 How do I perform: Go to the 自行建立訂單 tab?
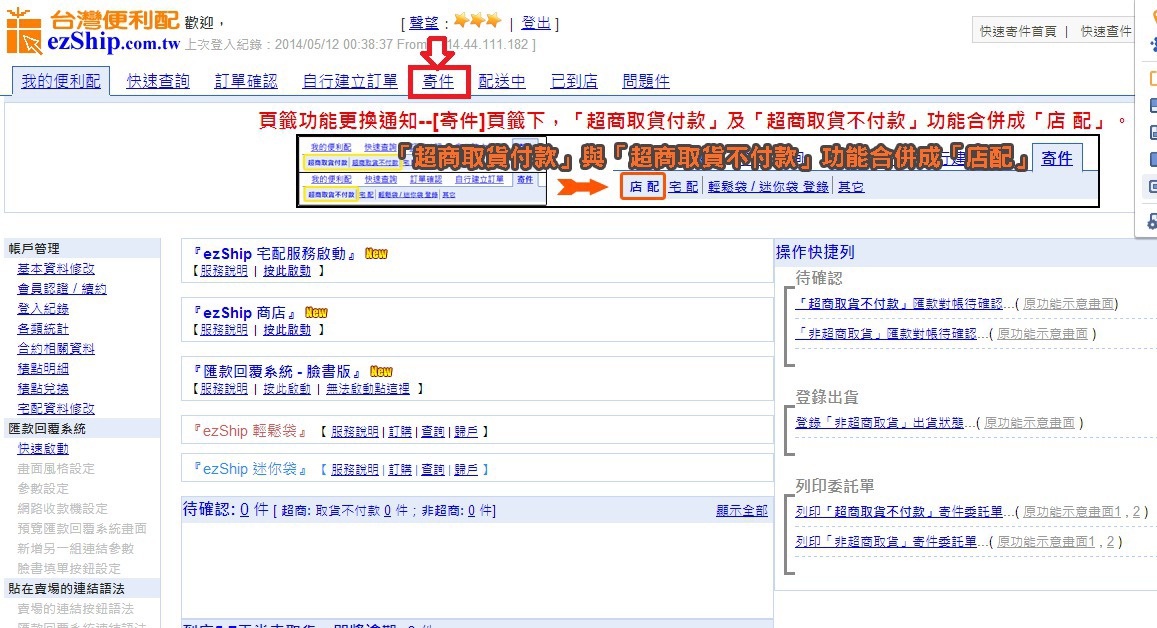[x=350, y=81]
